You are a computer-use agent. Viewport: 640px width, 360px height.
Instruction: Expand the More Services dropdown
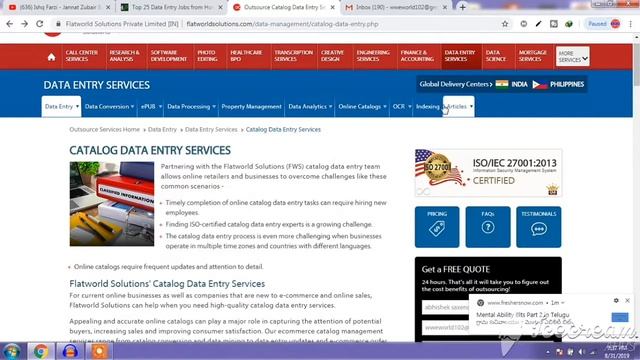click(x=573, y=56)
